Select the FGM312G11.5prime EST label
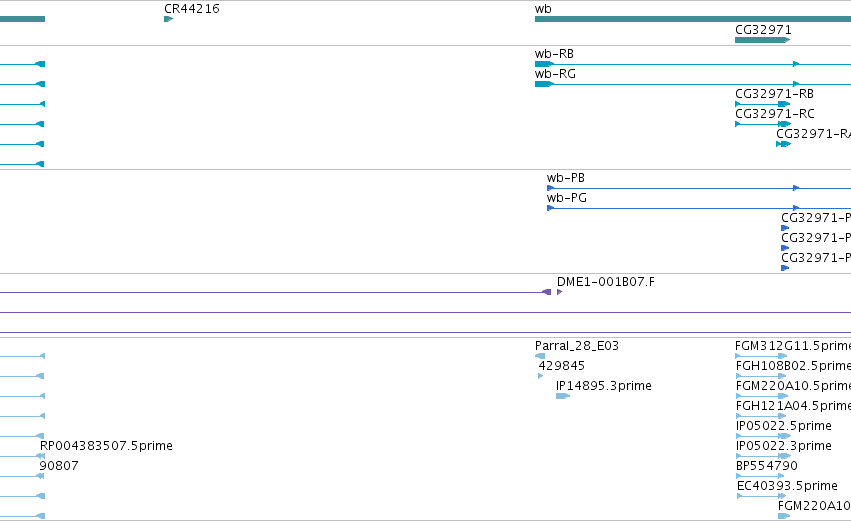851x521 pixels. tap(793, 346)
